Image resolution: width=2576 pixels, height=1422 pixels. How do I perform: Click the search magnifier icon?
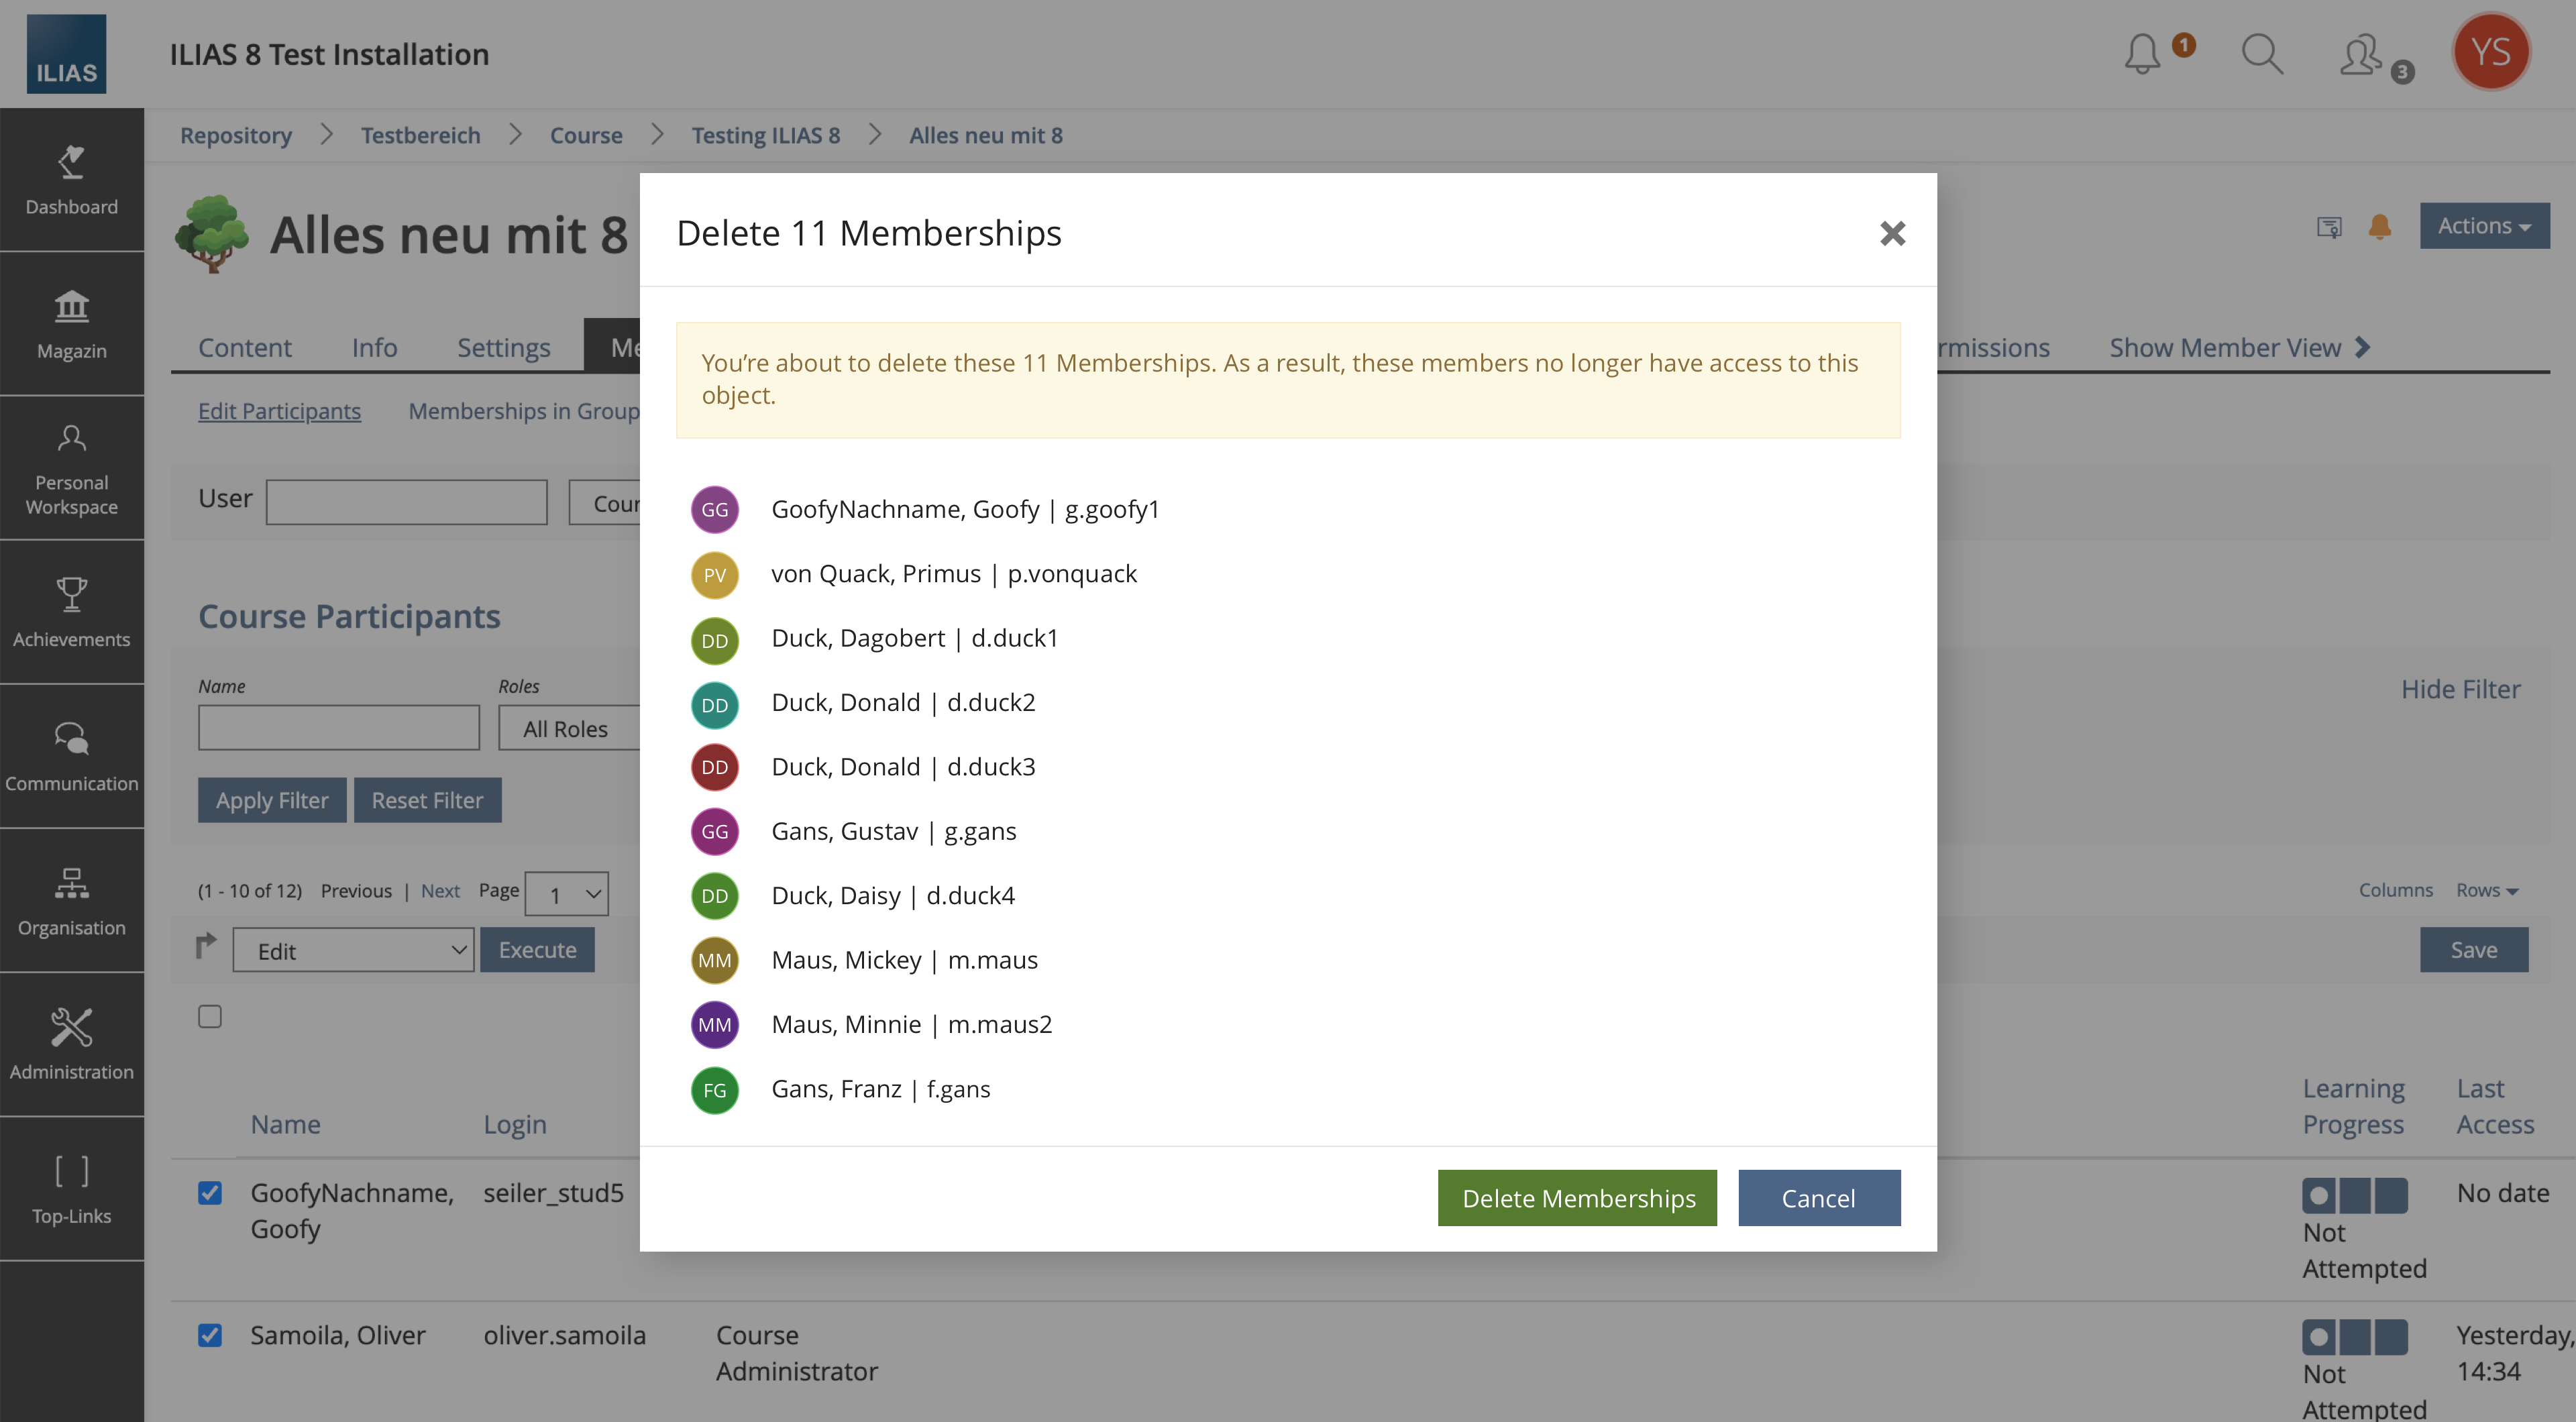(x=2261, y=54)
